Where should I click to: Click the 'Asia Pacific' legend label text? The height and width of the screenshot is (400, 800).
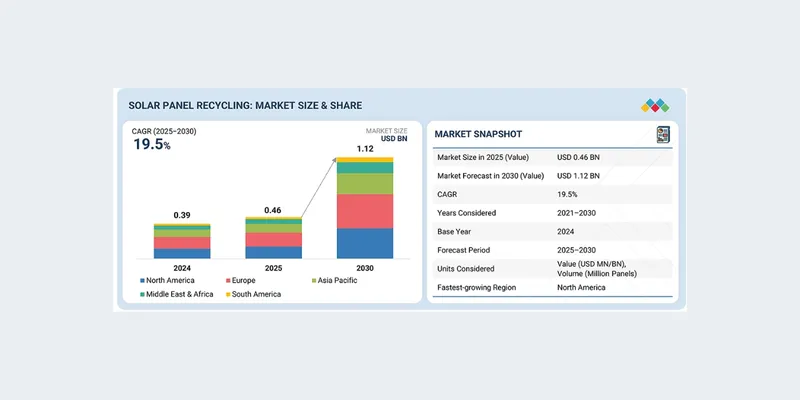click(337, 281)
